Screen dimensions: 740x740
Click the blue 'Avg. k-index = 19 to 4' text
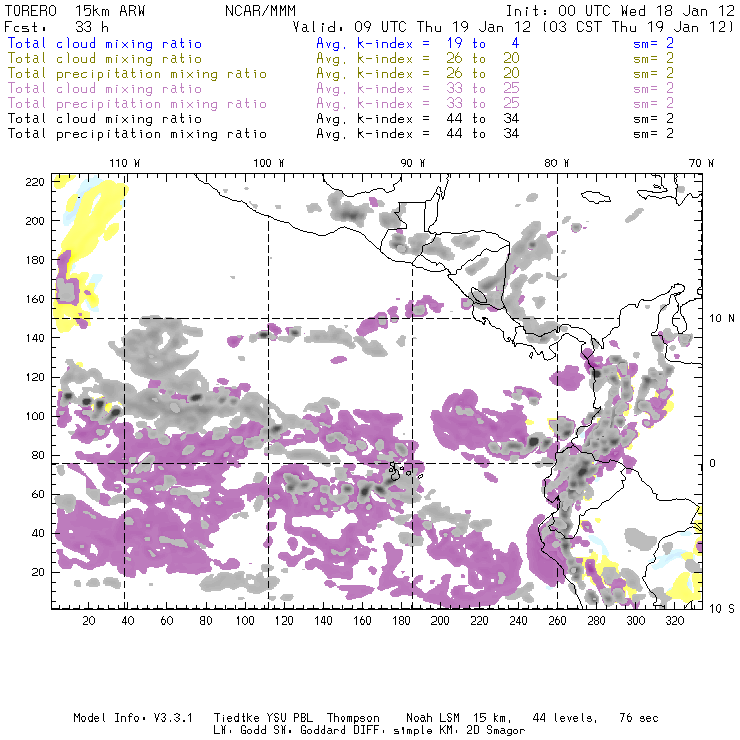[418, 44]
